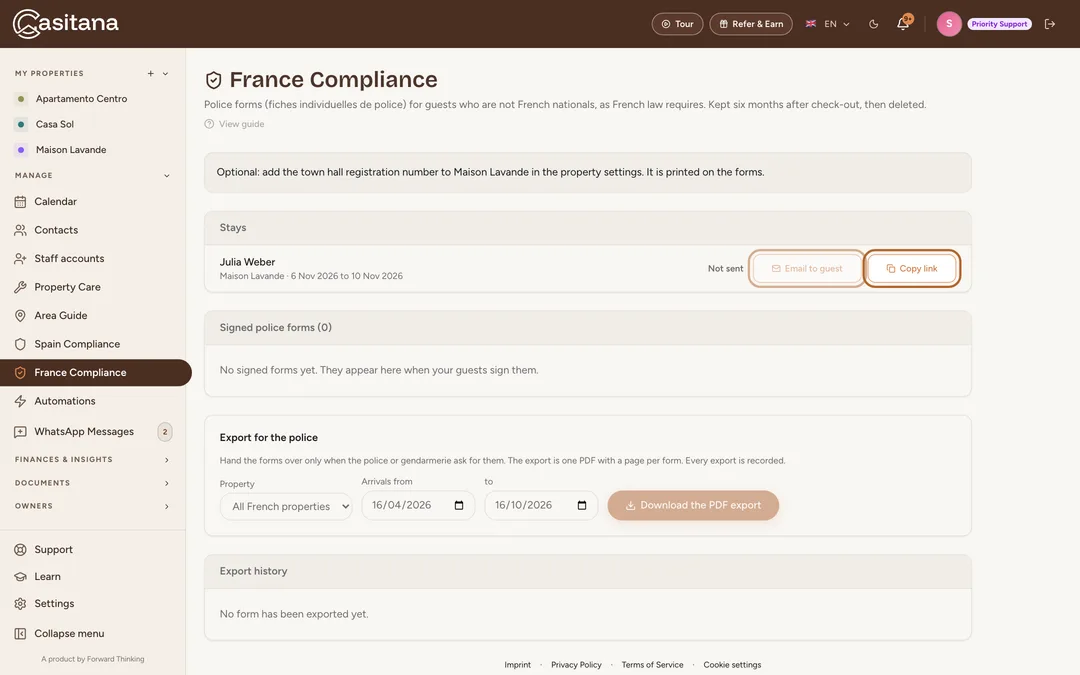This screenshot has width=1080, height=675.
Task: Open Spain Compliance
Action: tap(76, 344)
